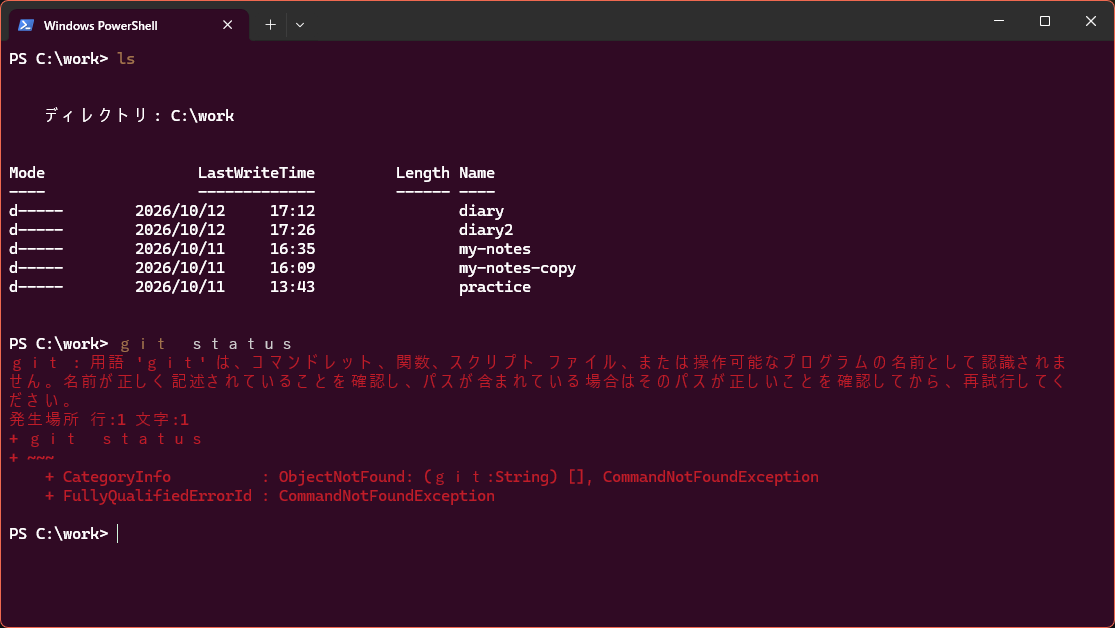The height and width of the screenshot is (628, 1115).
Task: Click the directory path 'C:\work' heading
Action: pos(202,115)
